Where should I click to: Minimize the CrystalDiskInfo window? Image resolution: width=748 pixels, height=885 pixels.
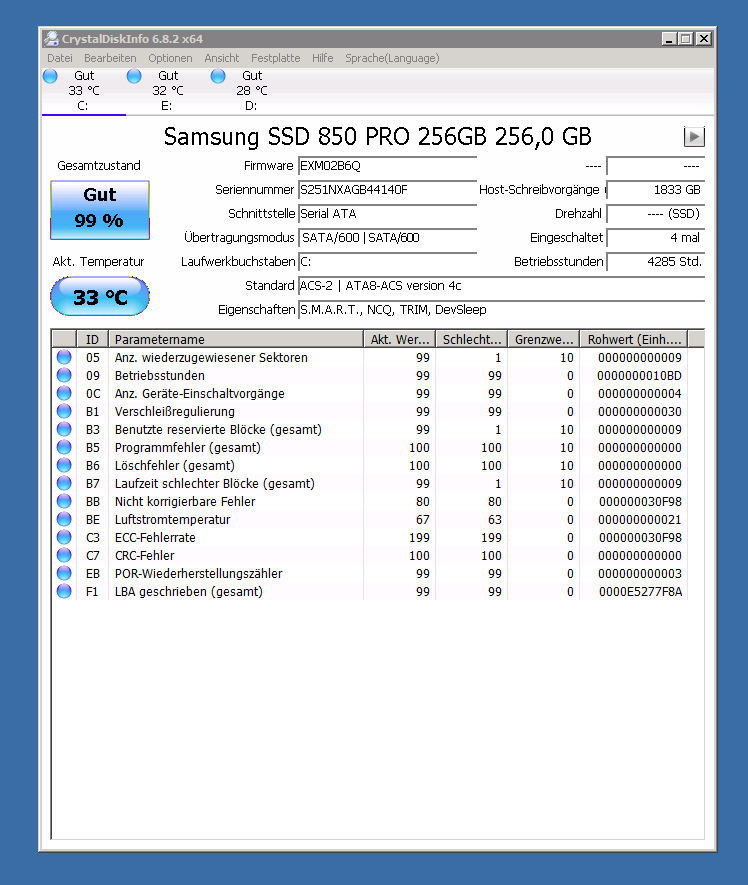pos(670,38)
